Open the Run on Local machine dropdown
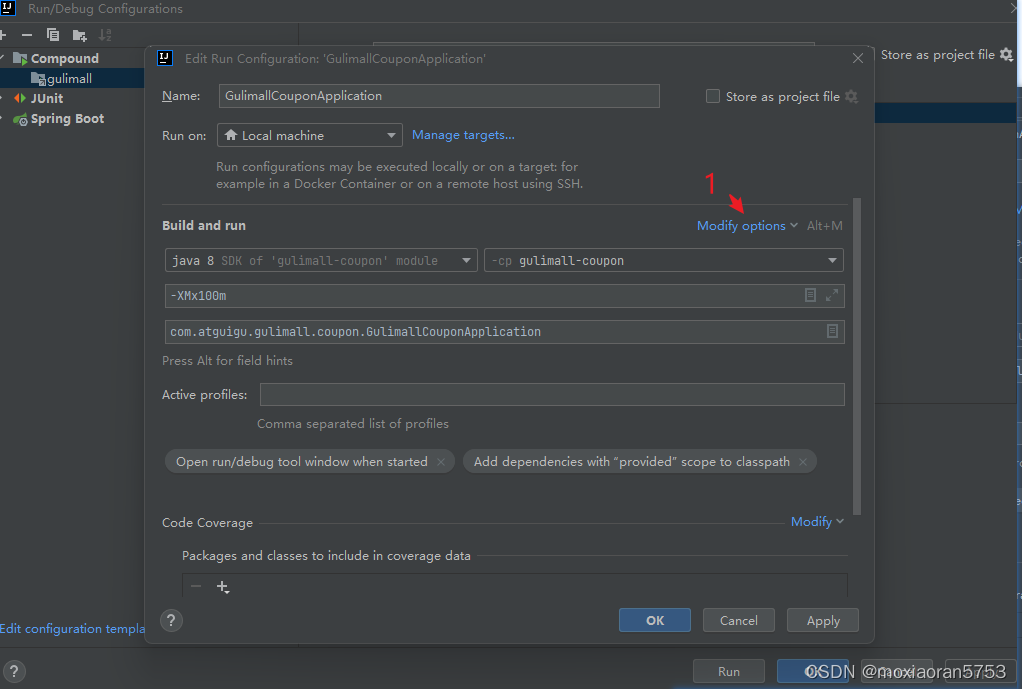This screenshot has width=1022, height=689. pos(310,136)
